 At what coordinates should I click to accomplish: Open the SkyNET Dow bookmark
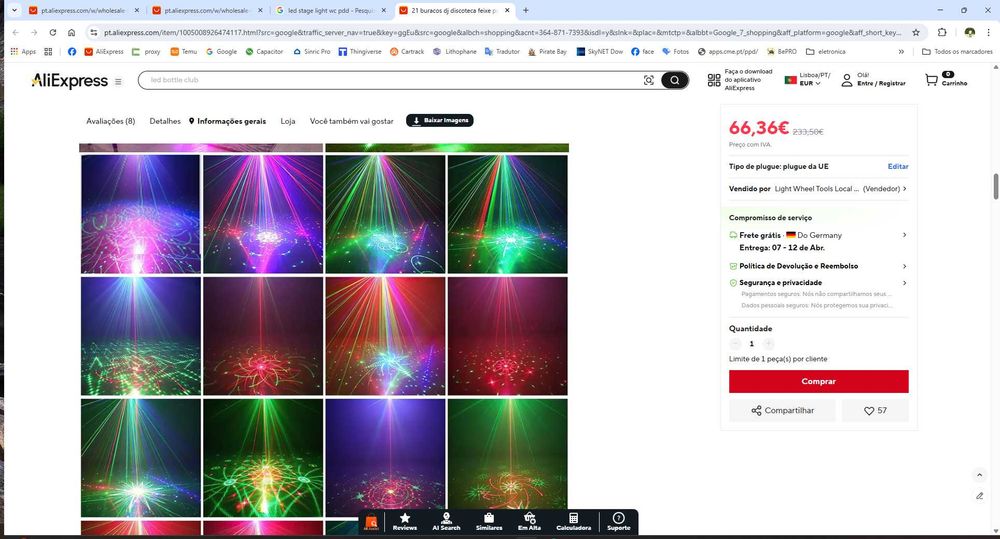(x=599, y=52)
